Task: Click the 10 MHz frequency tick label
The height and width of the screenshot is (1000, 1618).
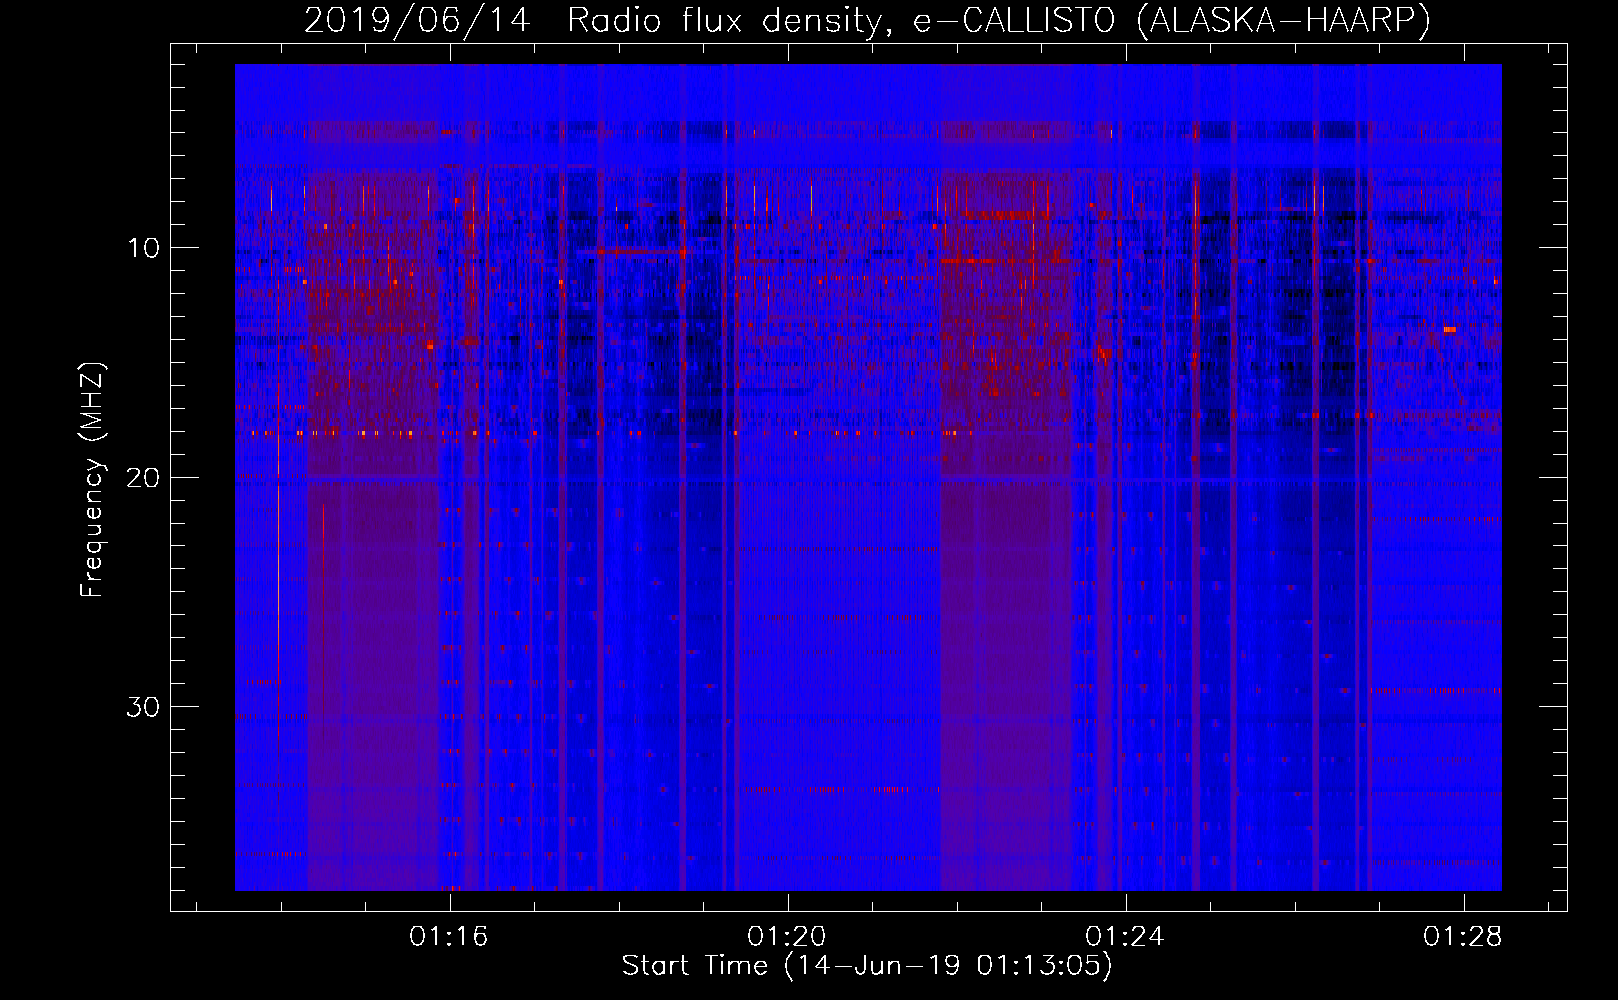Action: 143,248
